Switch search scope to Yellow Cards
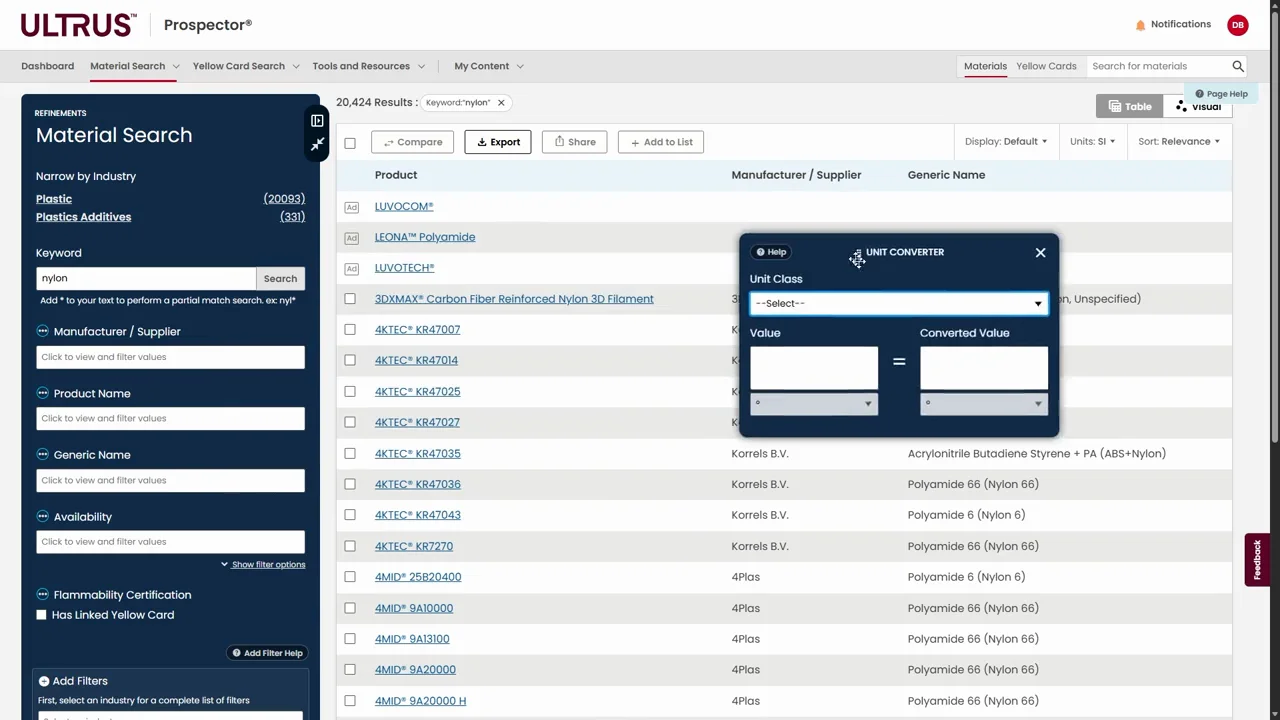 pos(1046,66)
